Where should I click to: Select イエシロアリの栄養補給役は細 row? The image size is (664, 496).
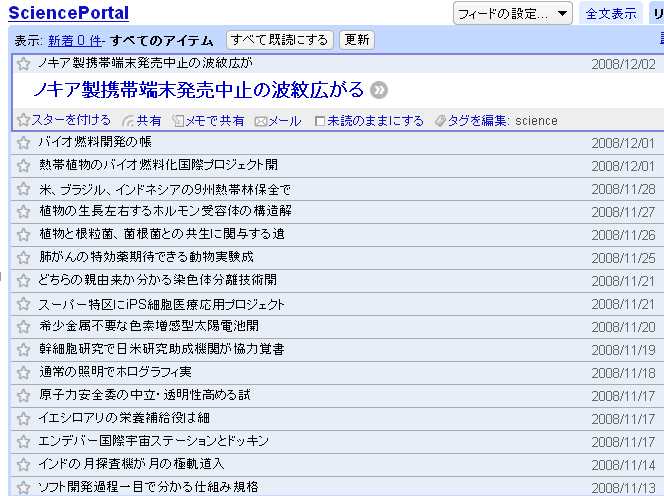click(337, 418)
